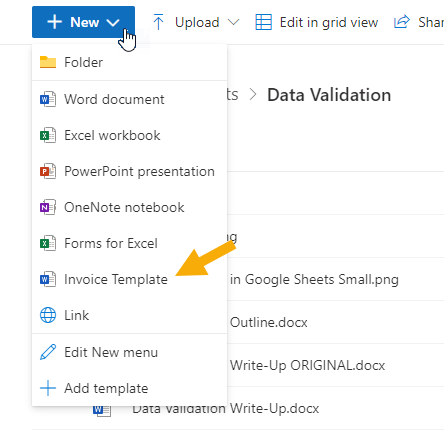Image resolution: width=444 pixels, height=432 pixels.
Task: Choose Add template option
Action: pyautogui.click(x=129, y=388)
